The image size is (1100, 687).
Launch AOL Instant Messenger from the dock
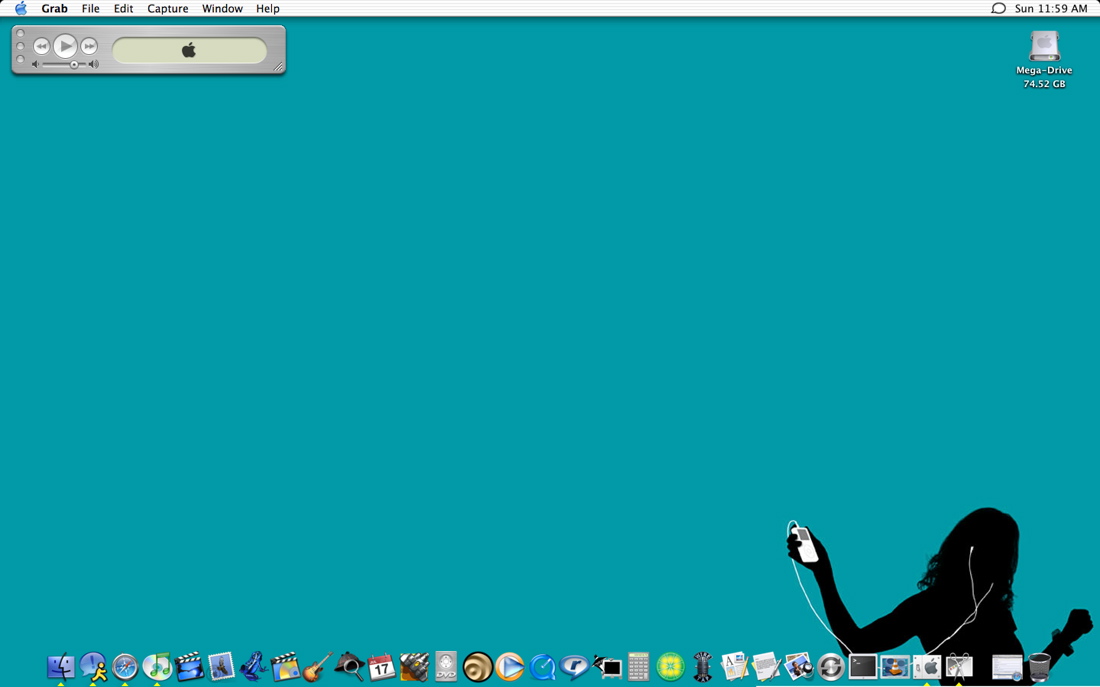point(93,666)
